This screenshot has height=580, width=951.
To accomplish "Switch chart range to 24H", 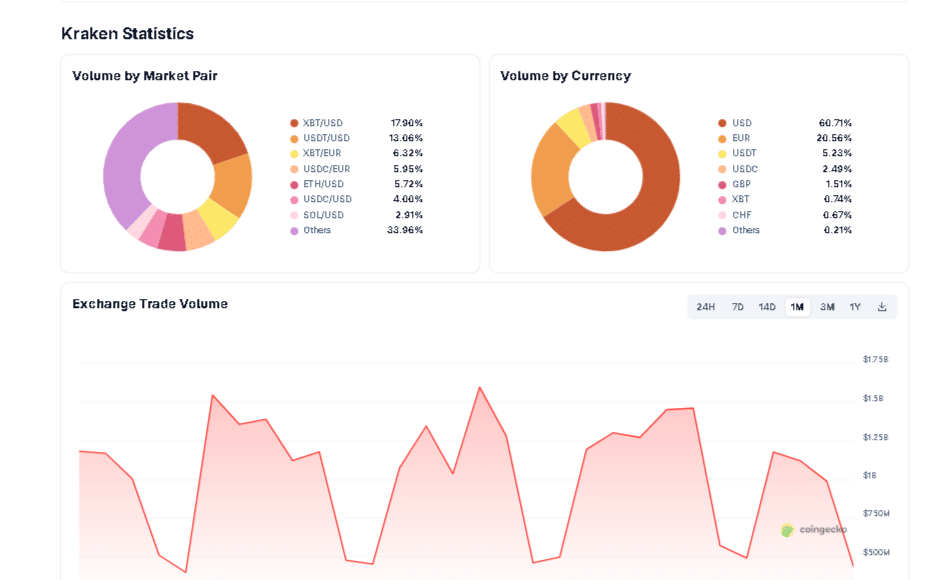I will tap(705, 307).
